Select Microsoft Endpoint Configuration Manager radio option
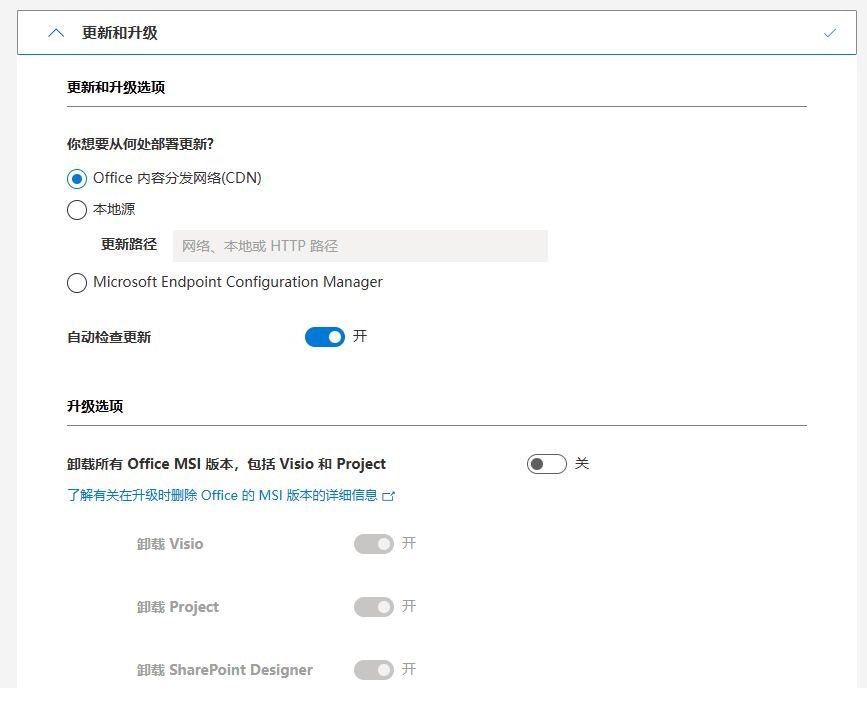Screen dimensions: 867x702 pyautogui.click(x=77, y=283)
